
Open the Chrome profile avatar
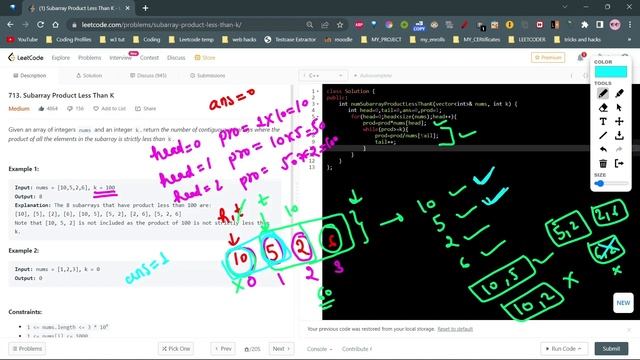coord(615,25)
